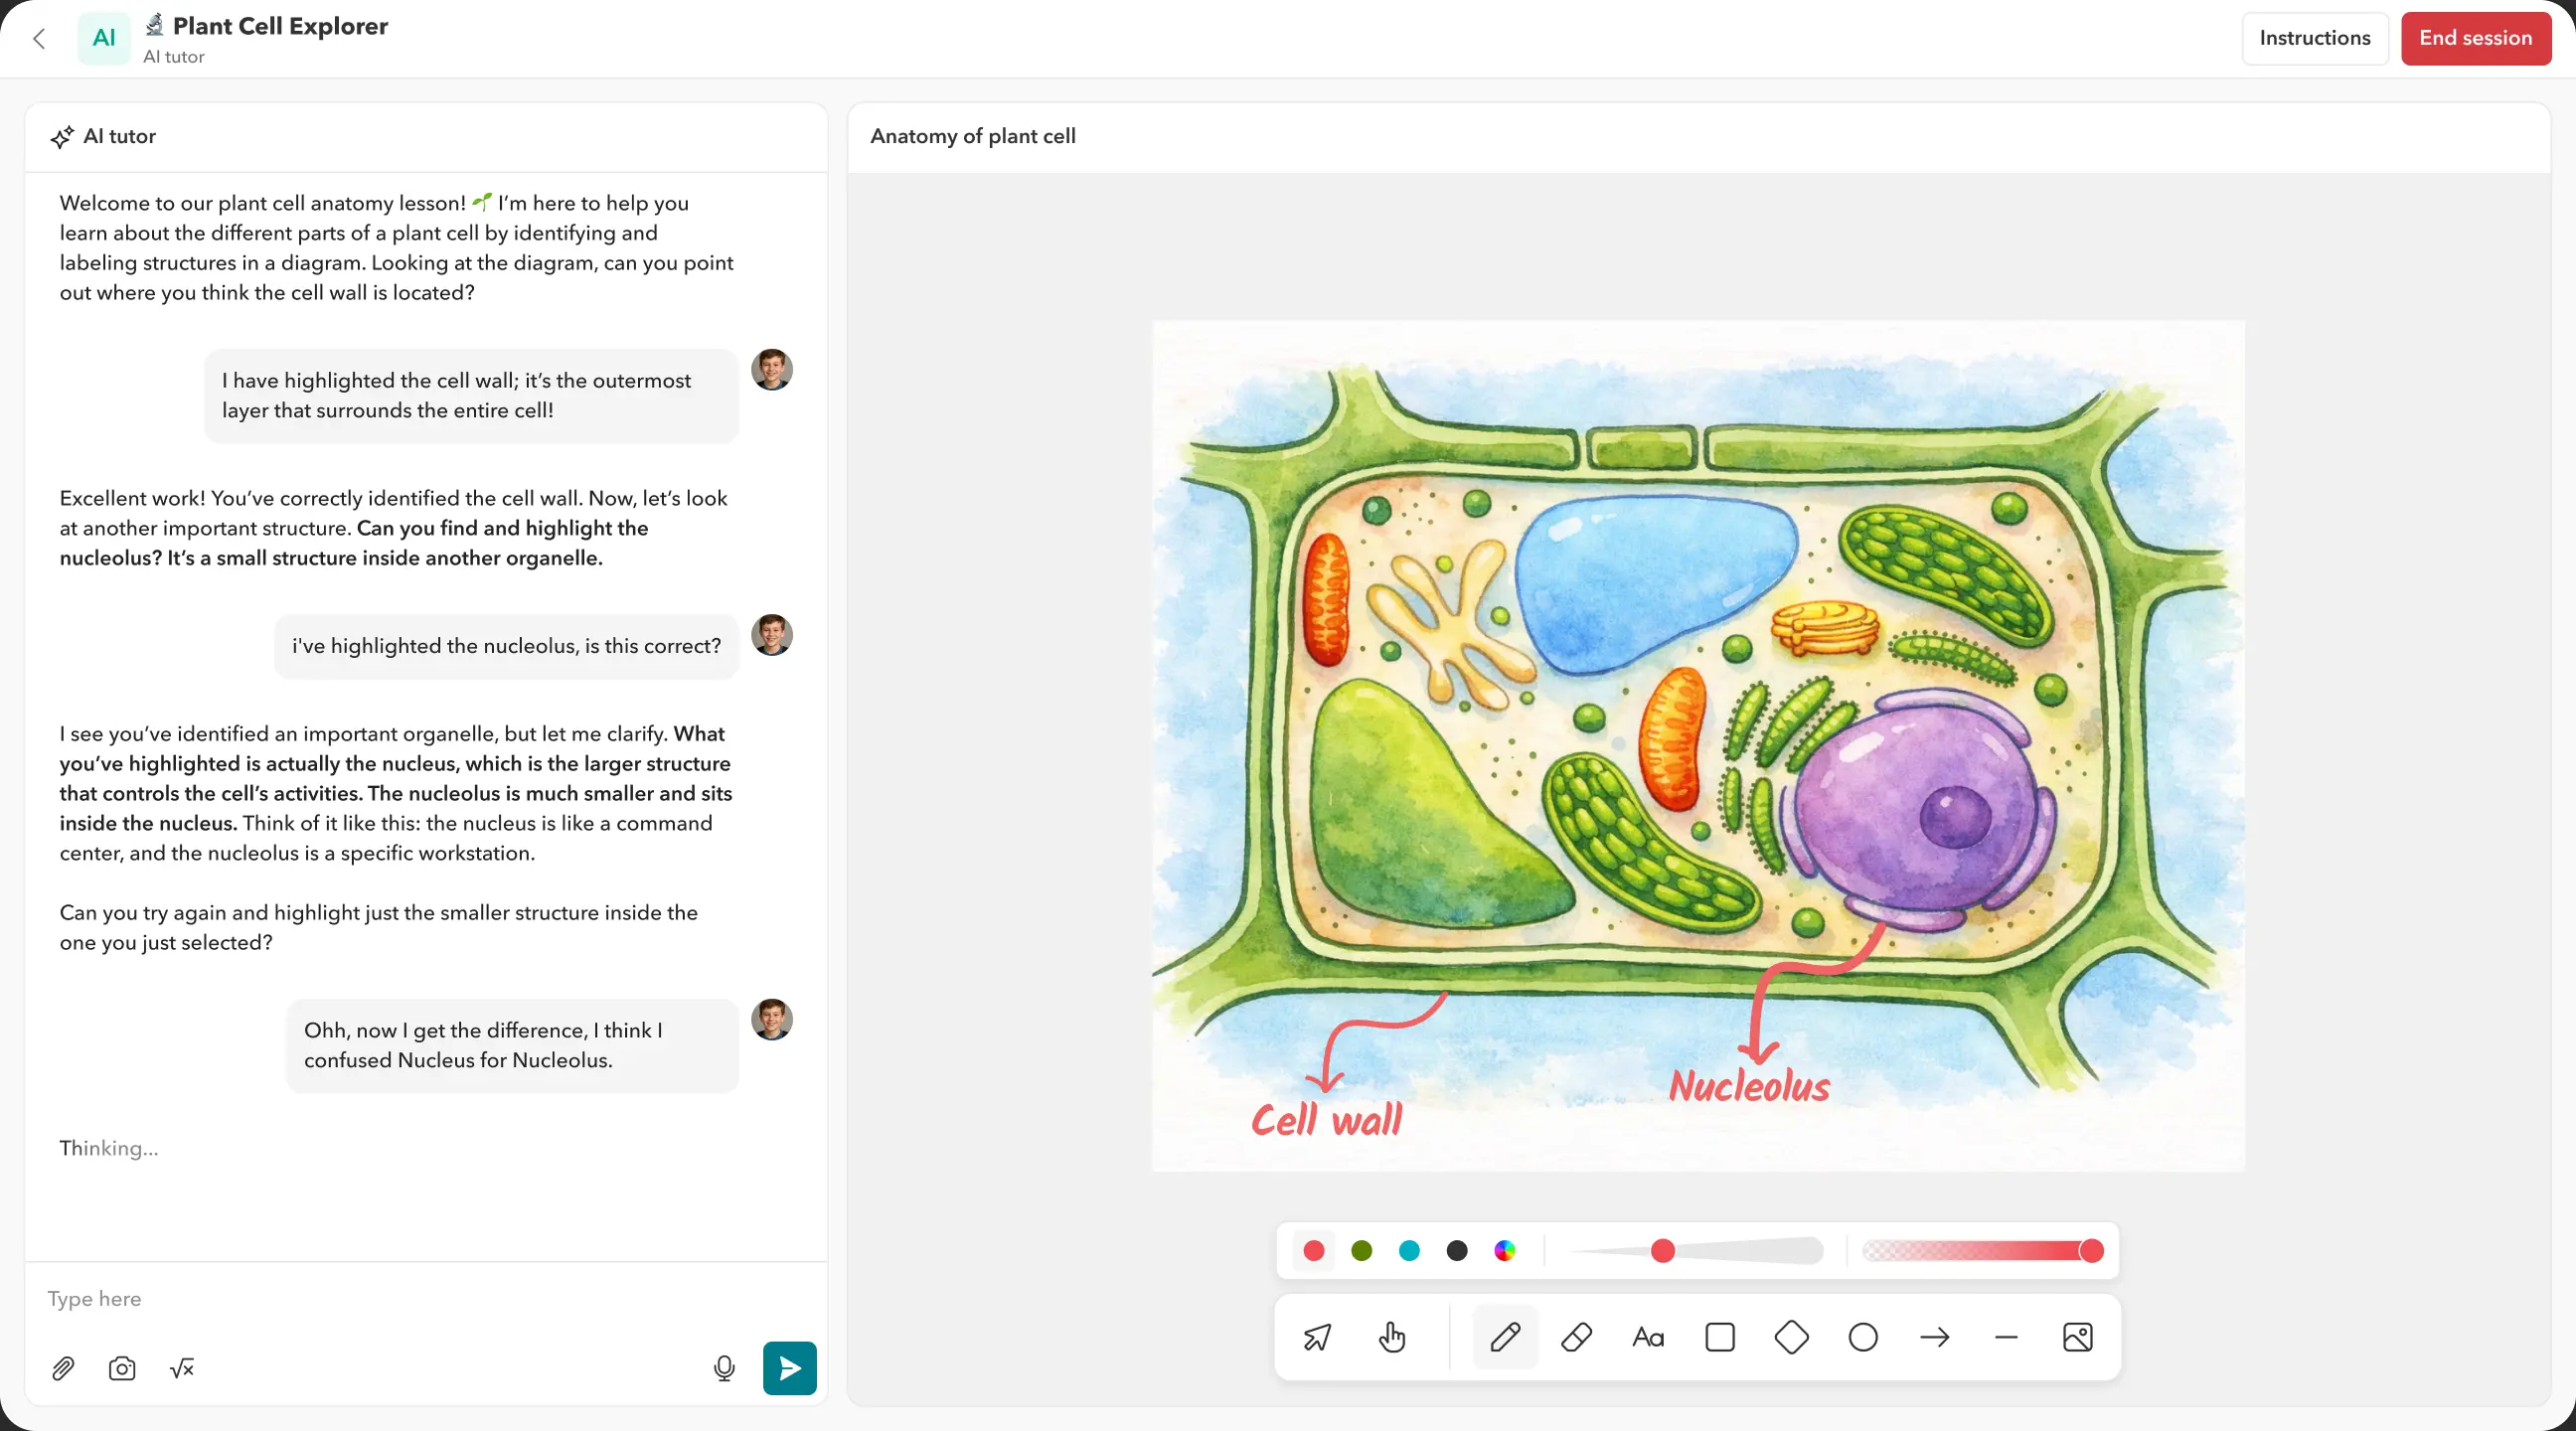The height and width of the screenshot is (1431, 2576).
Task: Click the 'AI tutor' panel heading
Action: coord(120,136)
